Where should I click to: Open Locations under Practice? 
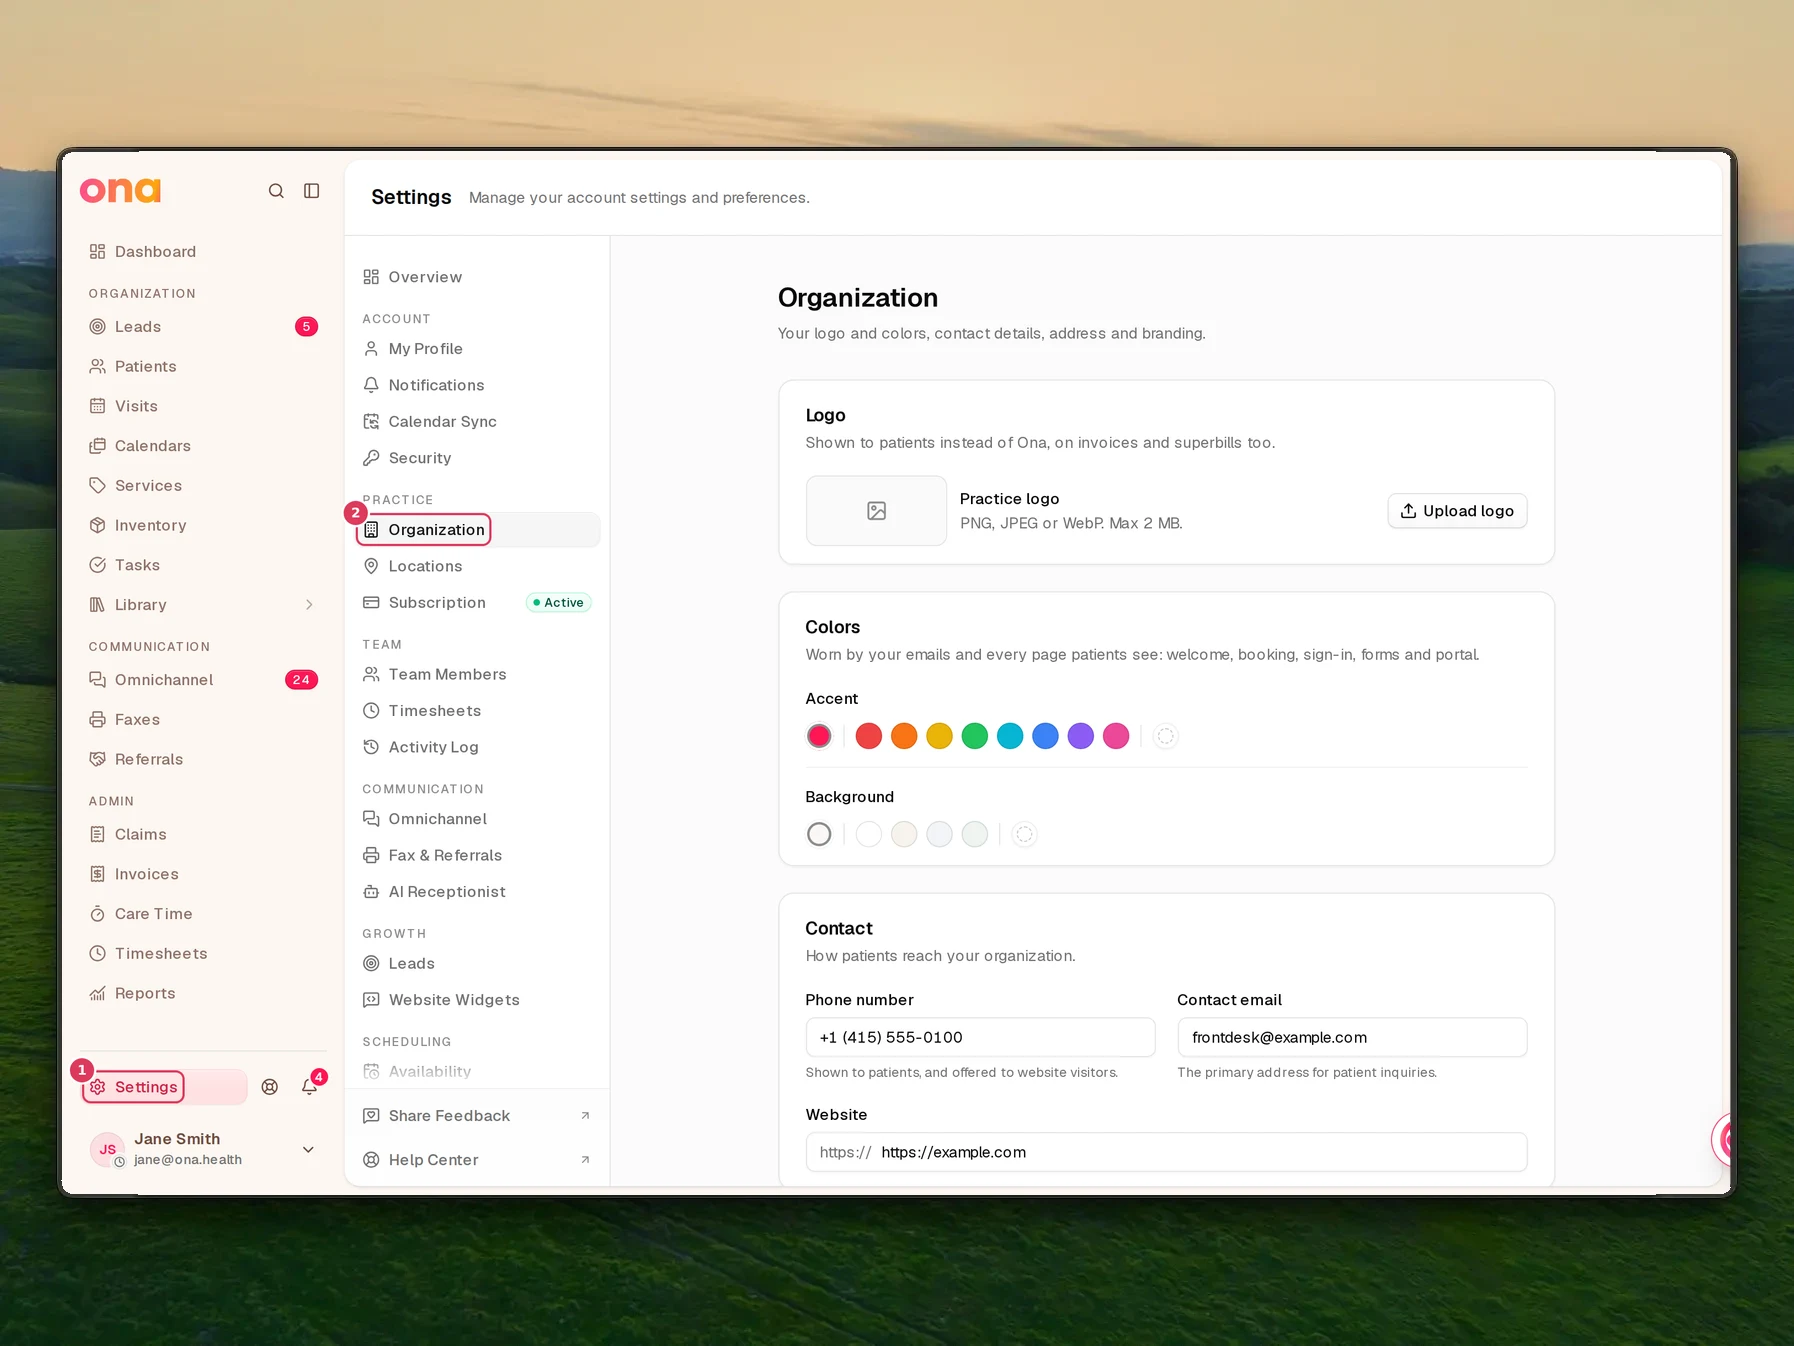[478, 566]
